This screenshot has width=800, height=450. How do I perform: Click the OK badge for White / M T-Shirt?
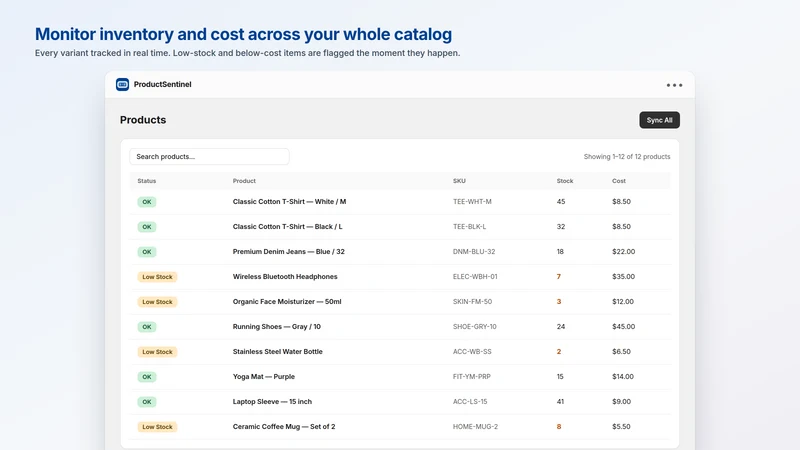pos(146,202)
